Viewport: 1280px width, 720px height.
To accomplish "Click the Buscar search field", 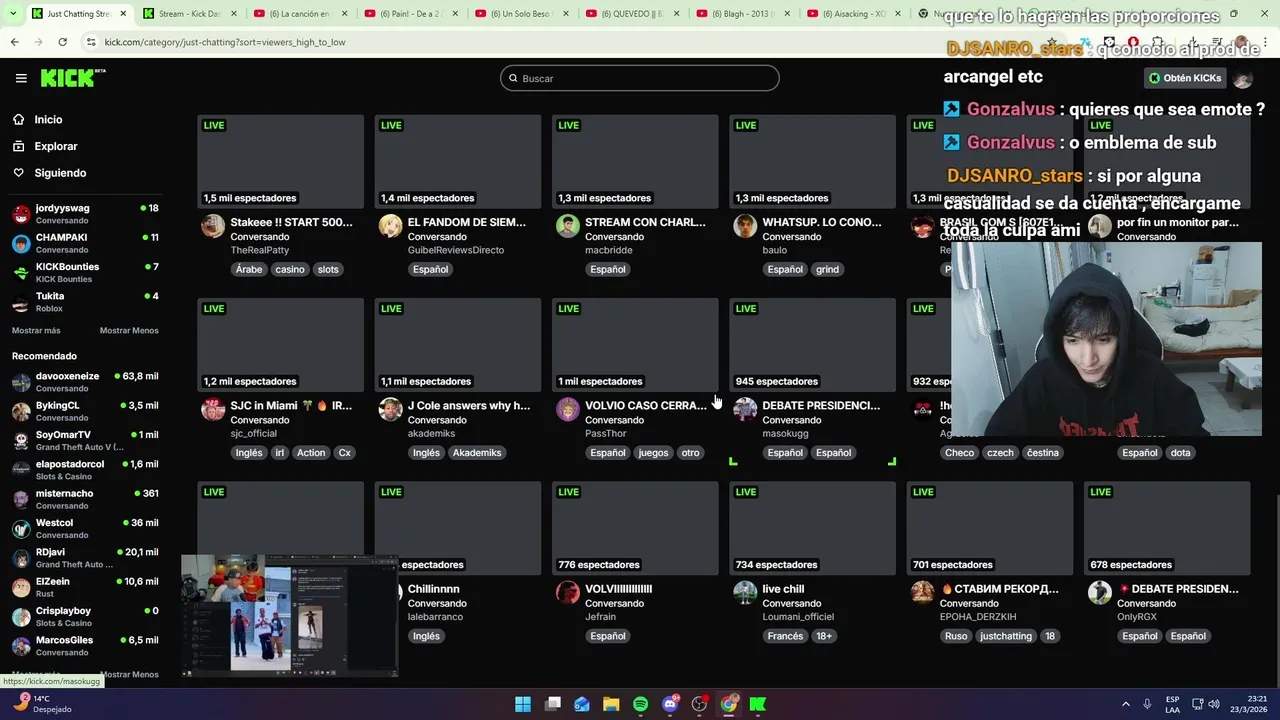I will pyautogui.click(x=640, y=78).
